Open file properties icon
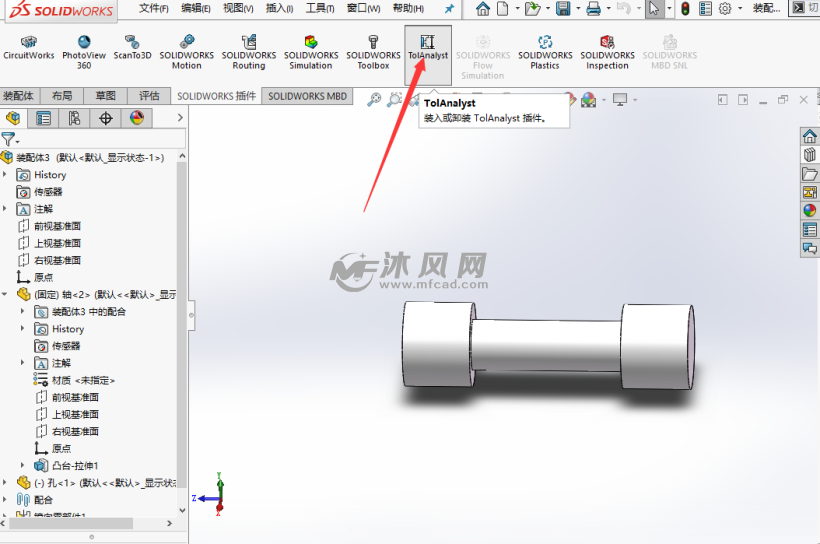Screen dimensions: 820x544 pyautogui.click(x=705, y=8)
